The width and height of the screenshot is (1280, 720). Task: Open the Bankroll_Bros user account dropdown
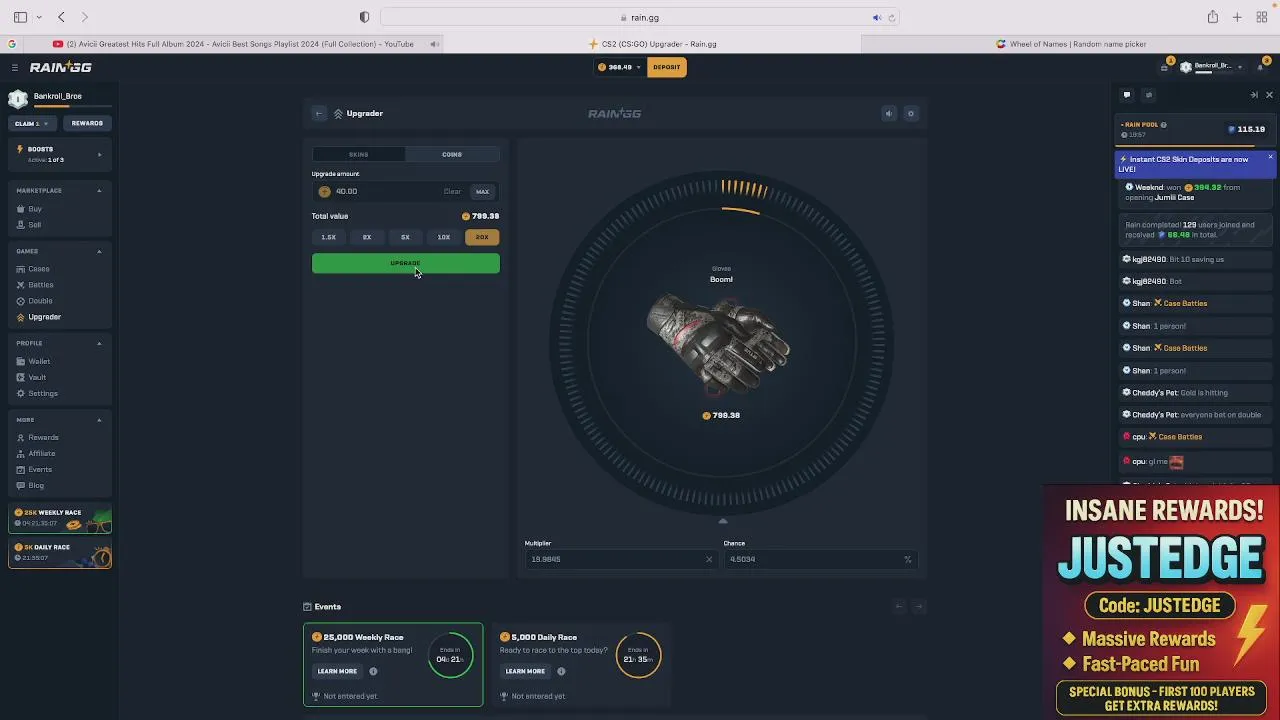click(x=1211, y=67)
